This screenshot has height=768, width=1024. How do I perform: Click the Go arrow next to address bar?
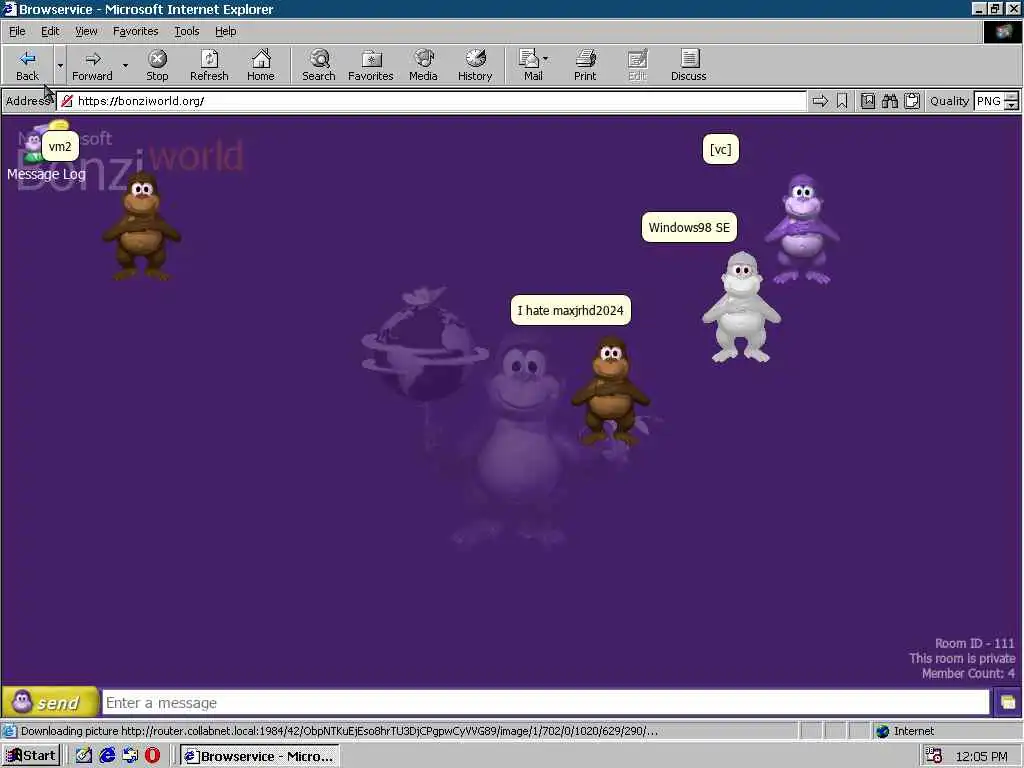(820, 101)
